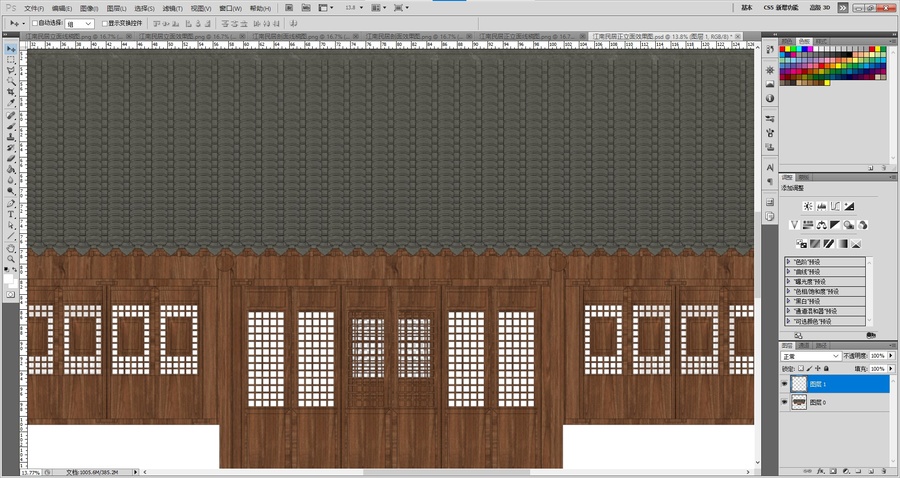Enable the 自动选择 checkbox
Screen dimensions: 900x478
tap(34, 24)
